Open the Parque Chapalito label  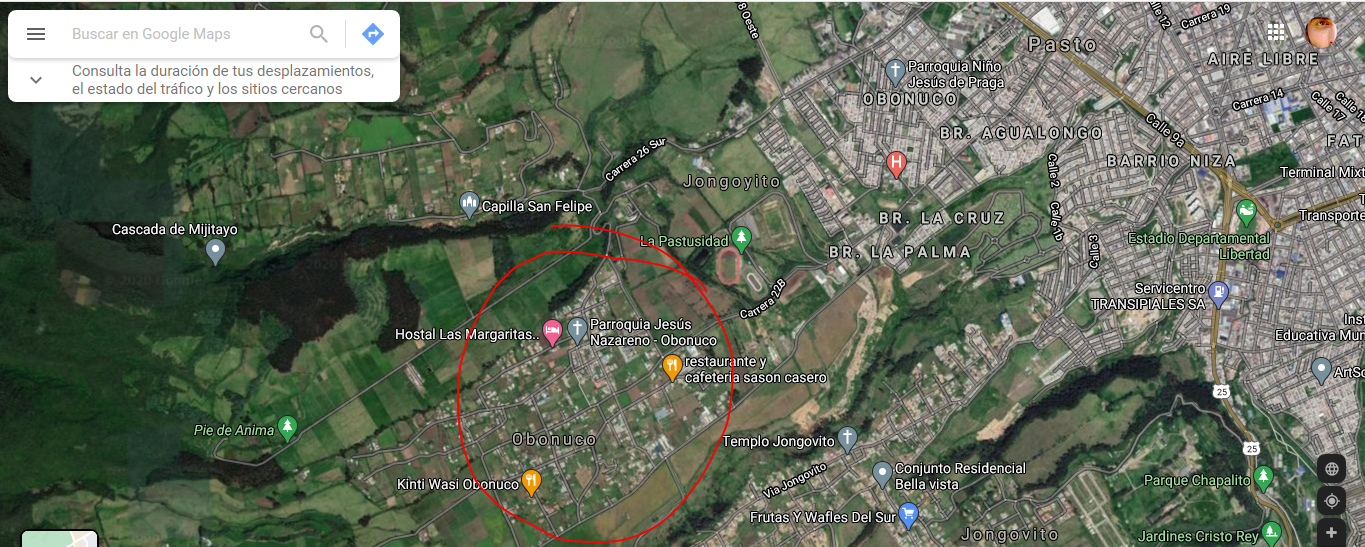1197,481
